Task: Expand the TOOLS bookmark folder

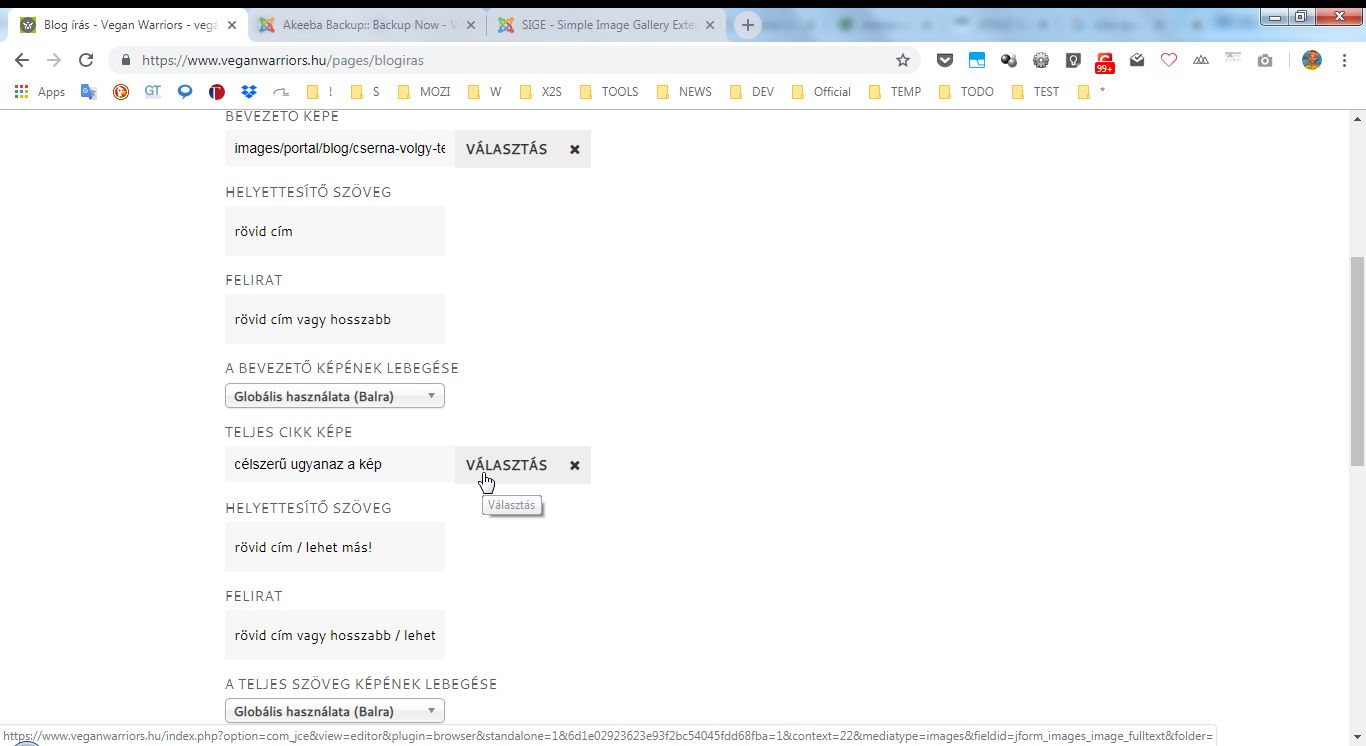Action: pos(608,91)
